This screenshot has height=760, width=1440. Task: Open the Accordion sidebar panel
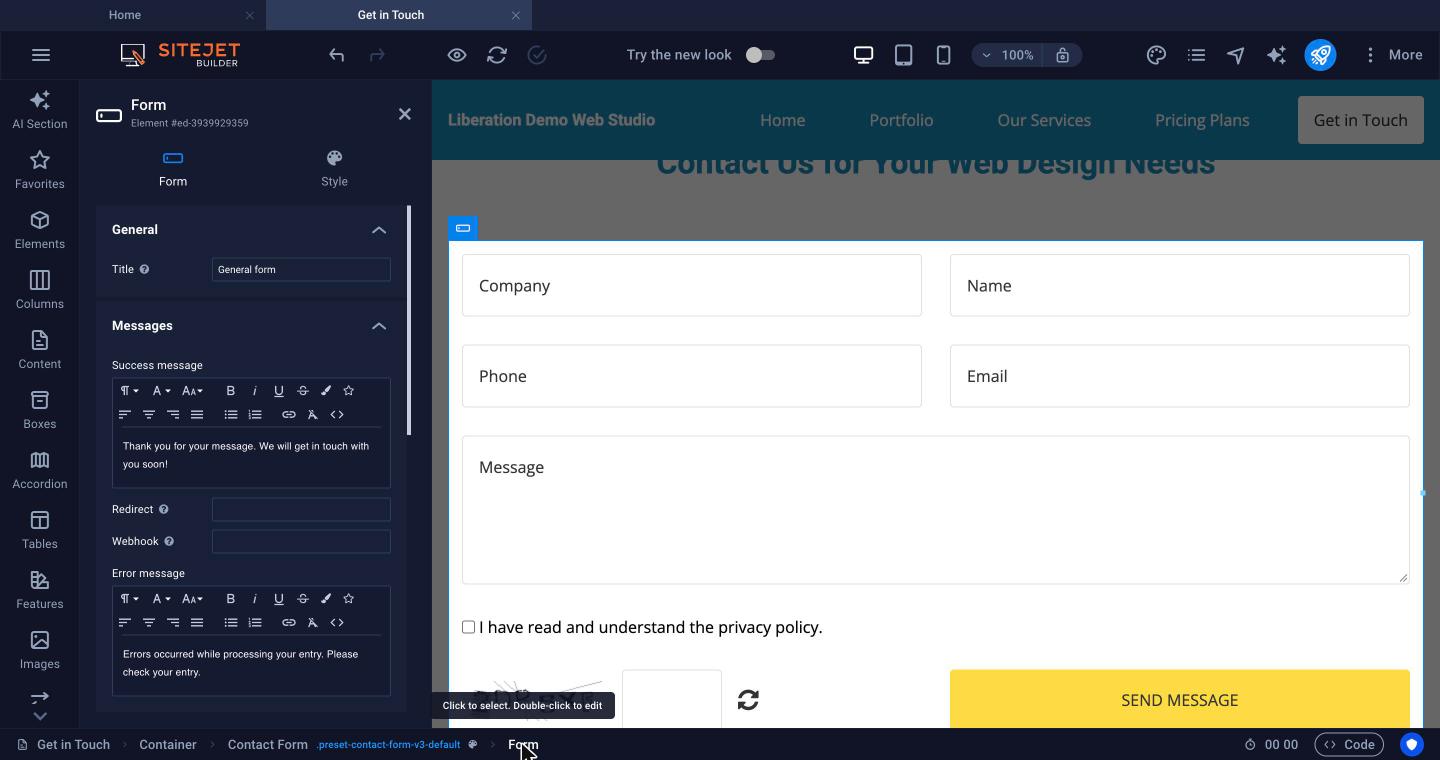pos(40,470)
